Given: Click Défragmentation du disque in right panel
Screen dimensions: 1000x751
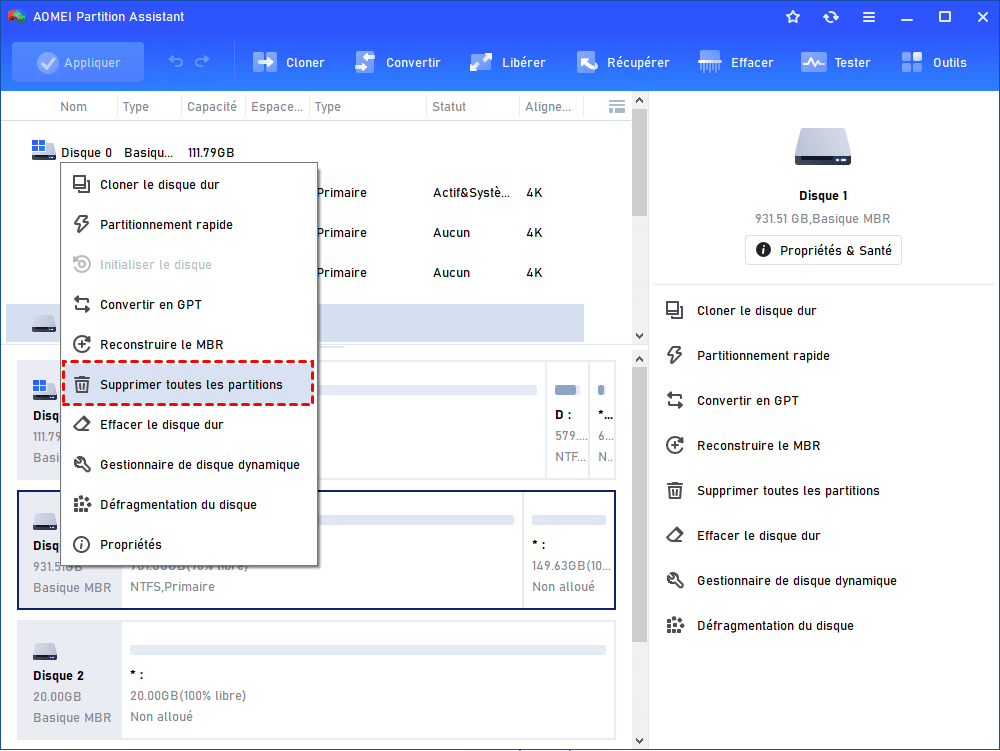Looking at the screenshot, I should click(x=775, y=626).
